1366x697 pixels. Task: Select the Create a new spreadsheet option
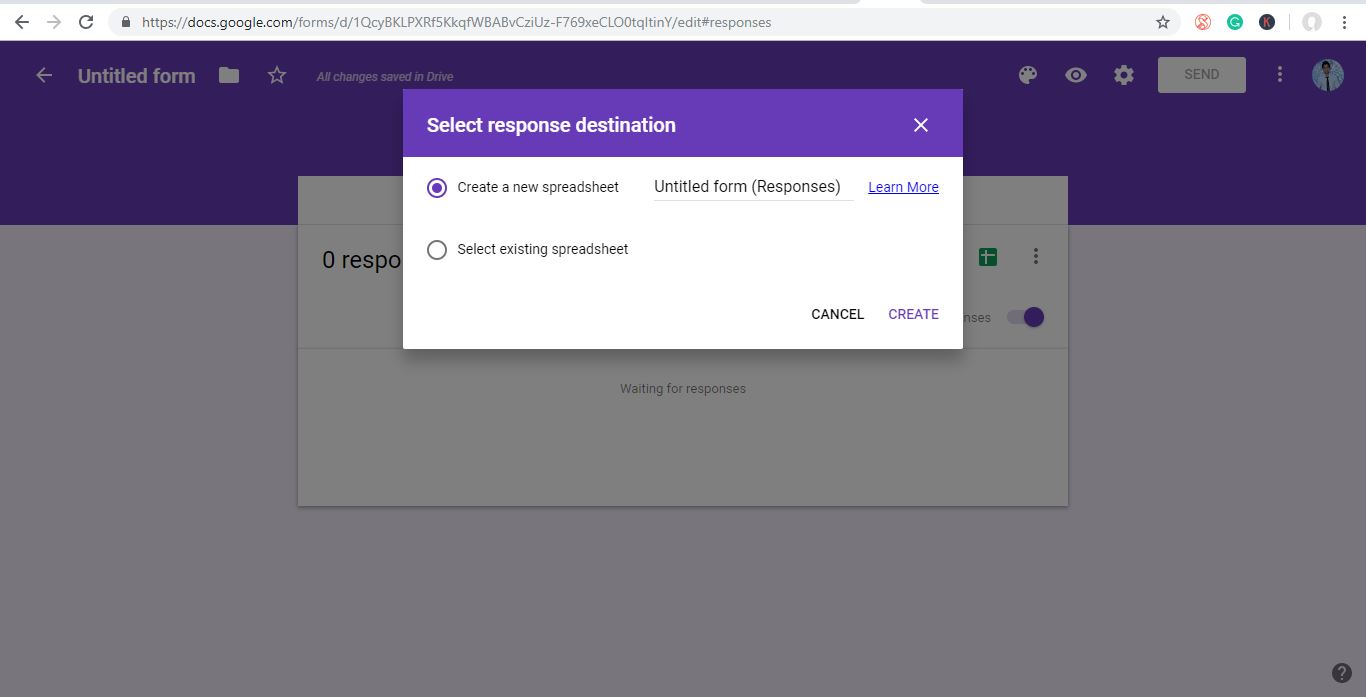coord(437,188)
